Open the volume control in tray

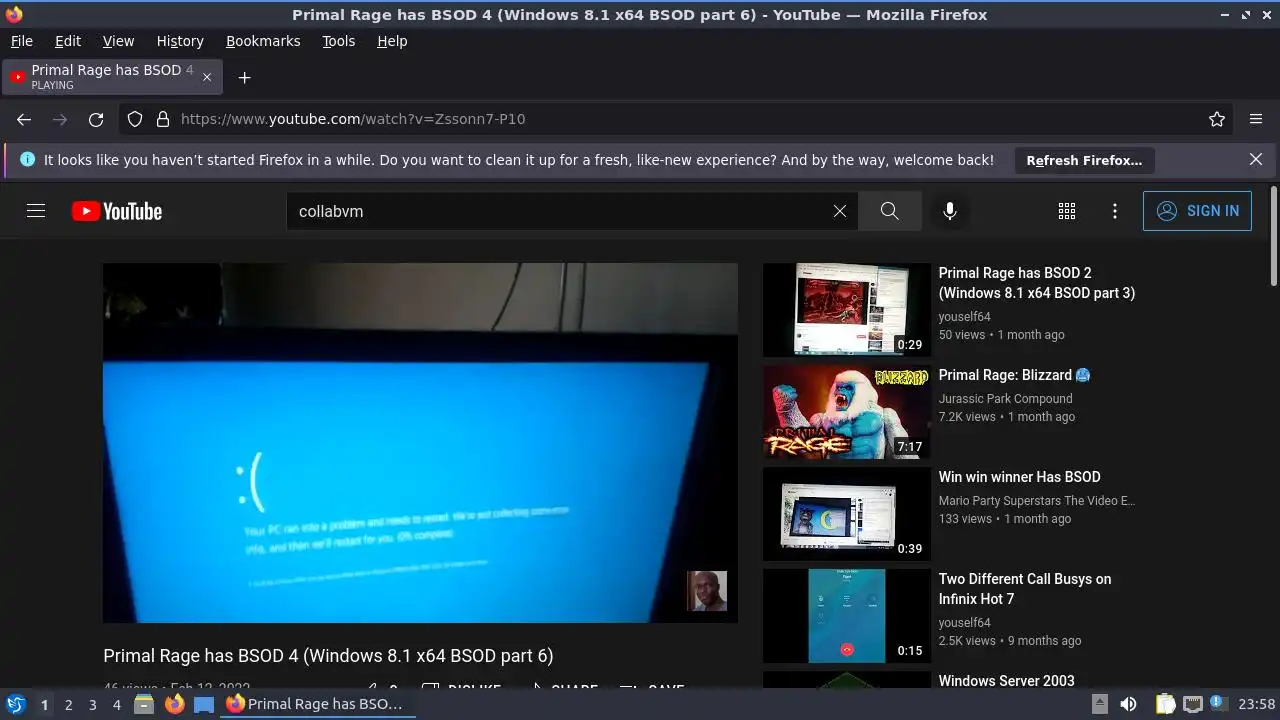tap(1128, 704)
